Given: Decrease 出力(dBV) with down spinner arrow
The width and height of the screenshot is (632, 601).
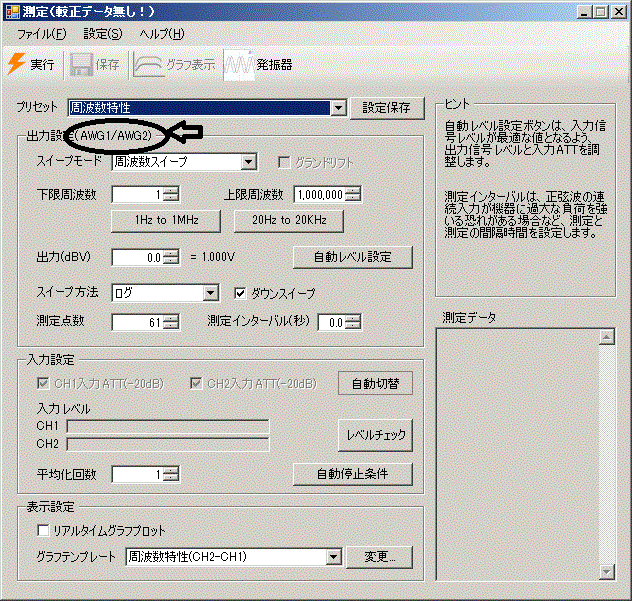Looking at the screenshot, I should [x=171, y=261].
